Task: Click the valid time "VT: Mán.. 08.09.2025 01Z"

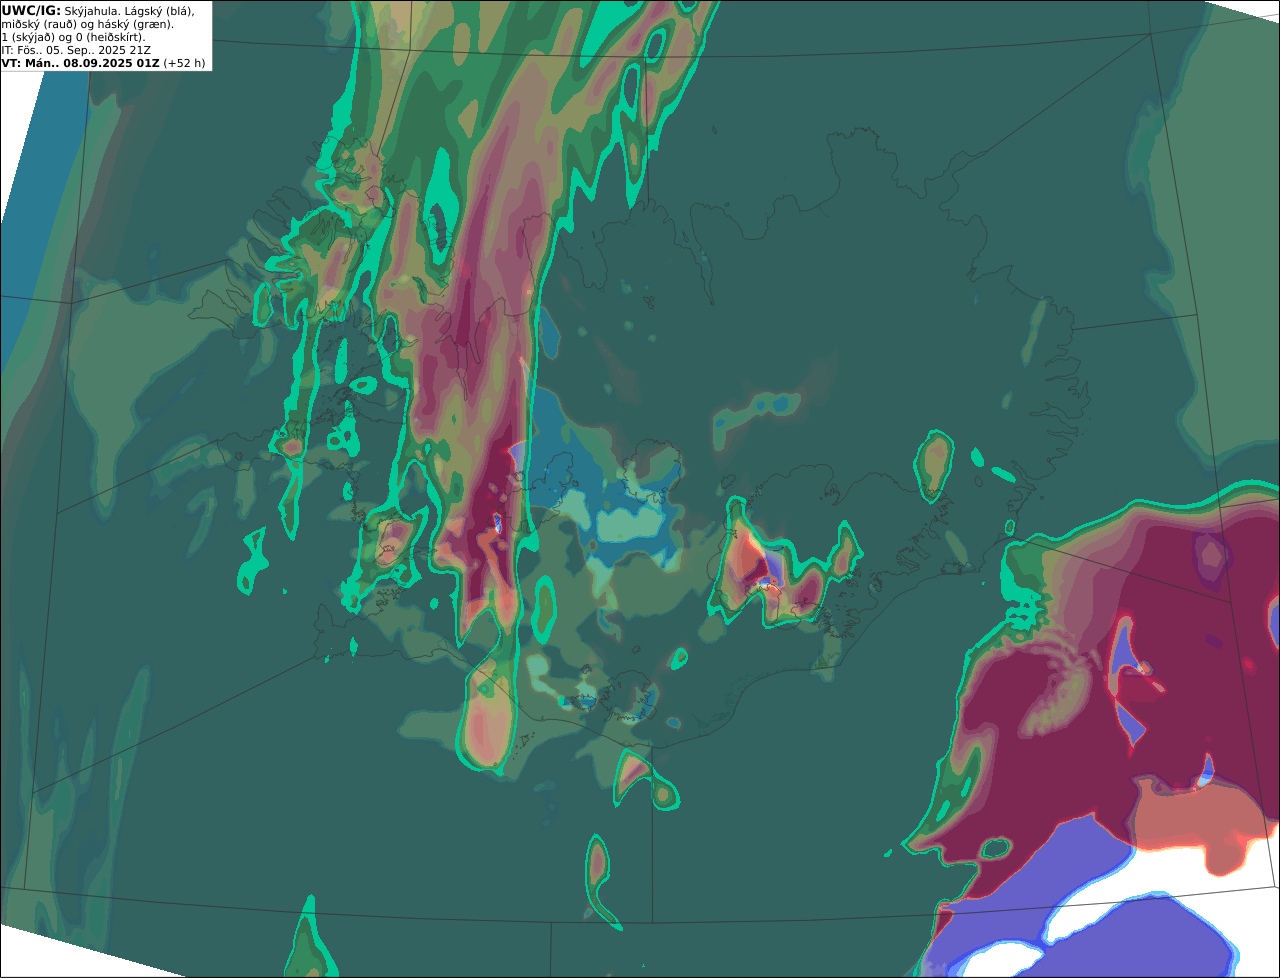Action: click(81, 63)
